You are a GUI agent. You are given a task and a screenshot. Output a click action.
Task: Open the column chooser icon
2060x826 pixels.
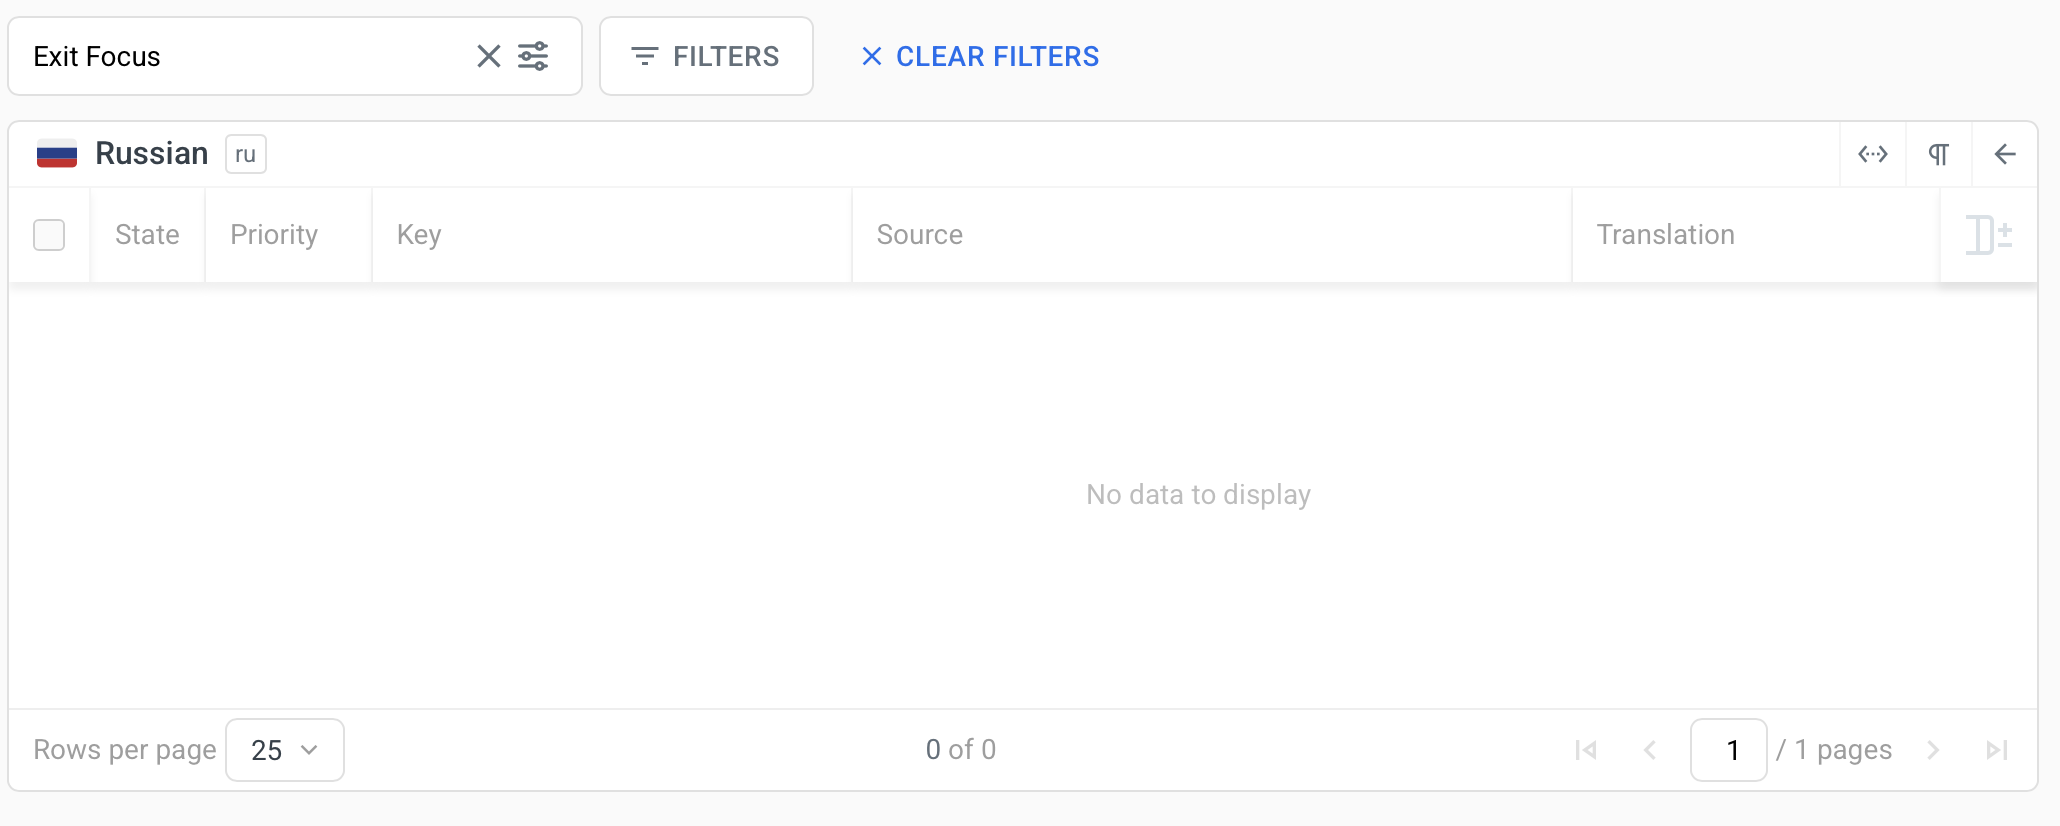click(1988, 235)
